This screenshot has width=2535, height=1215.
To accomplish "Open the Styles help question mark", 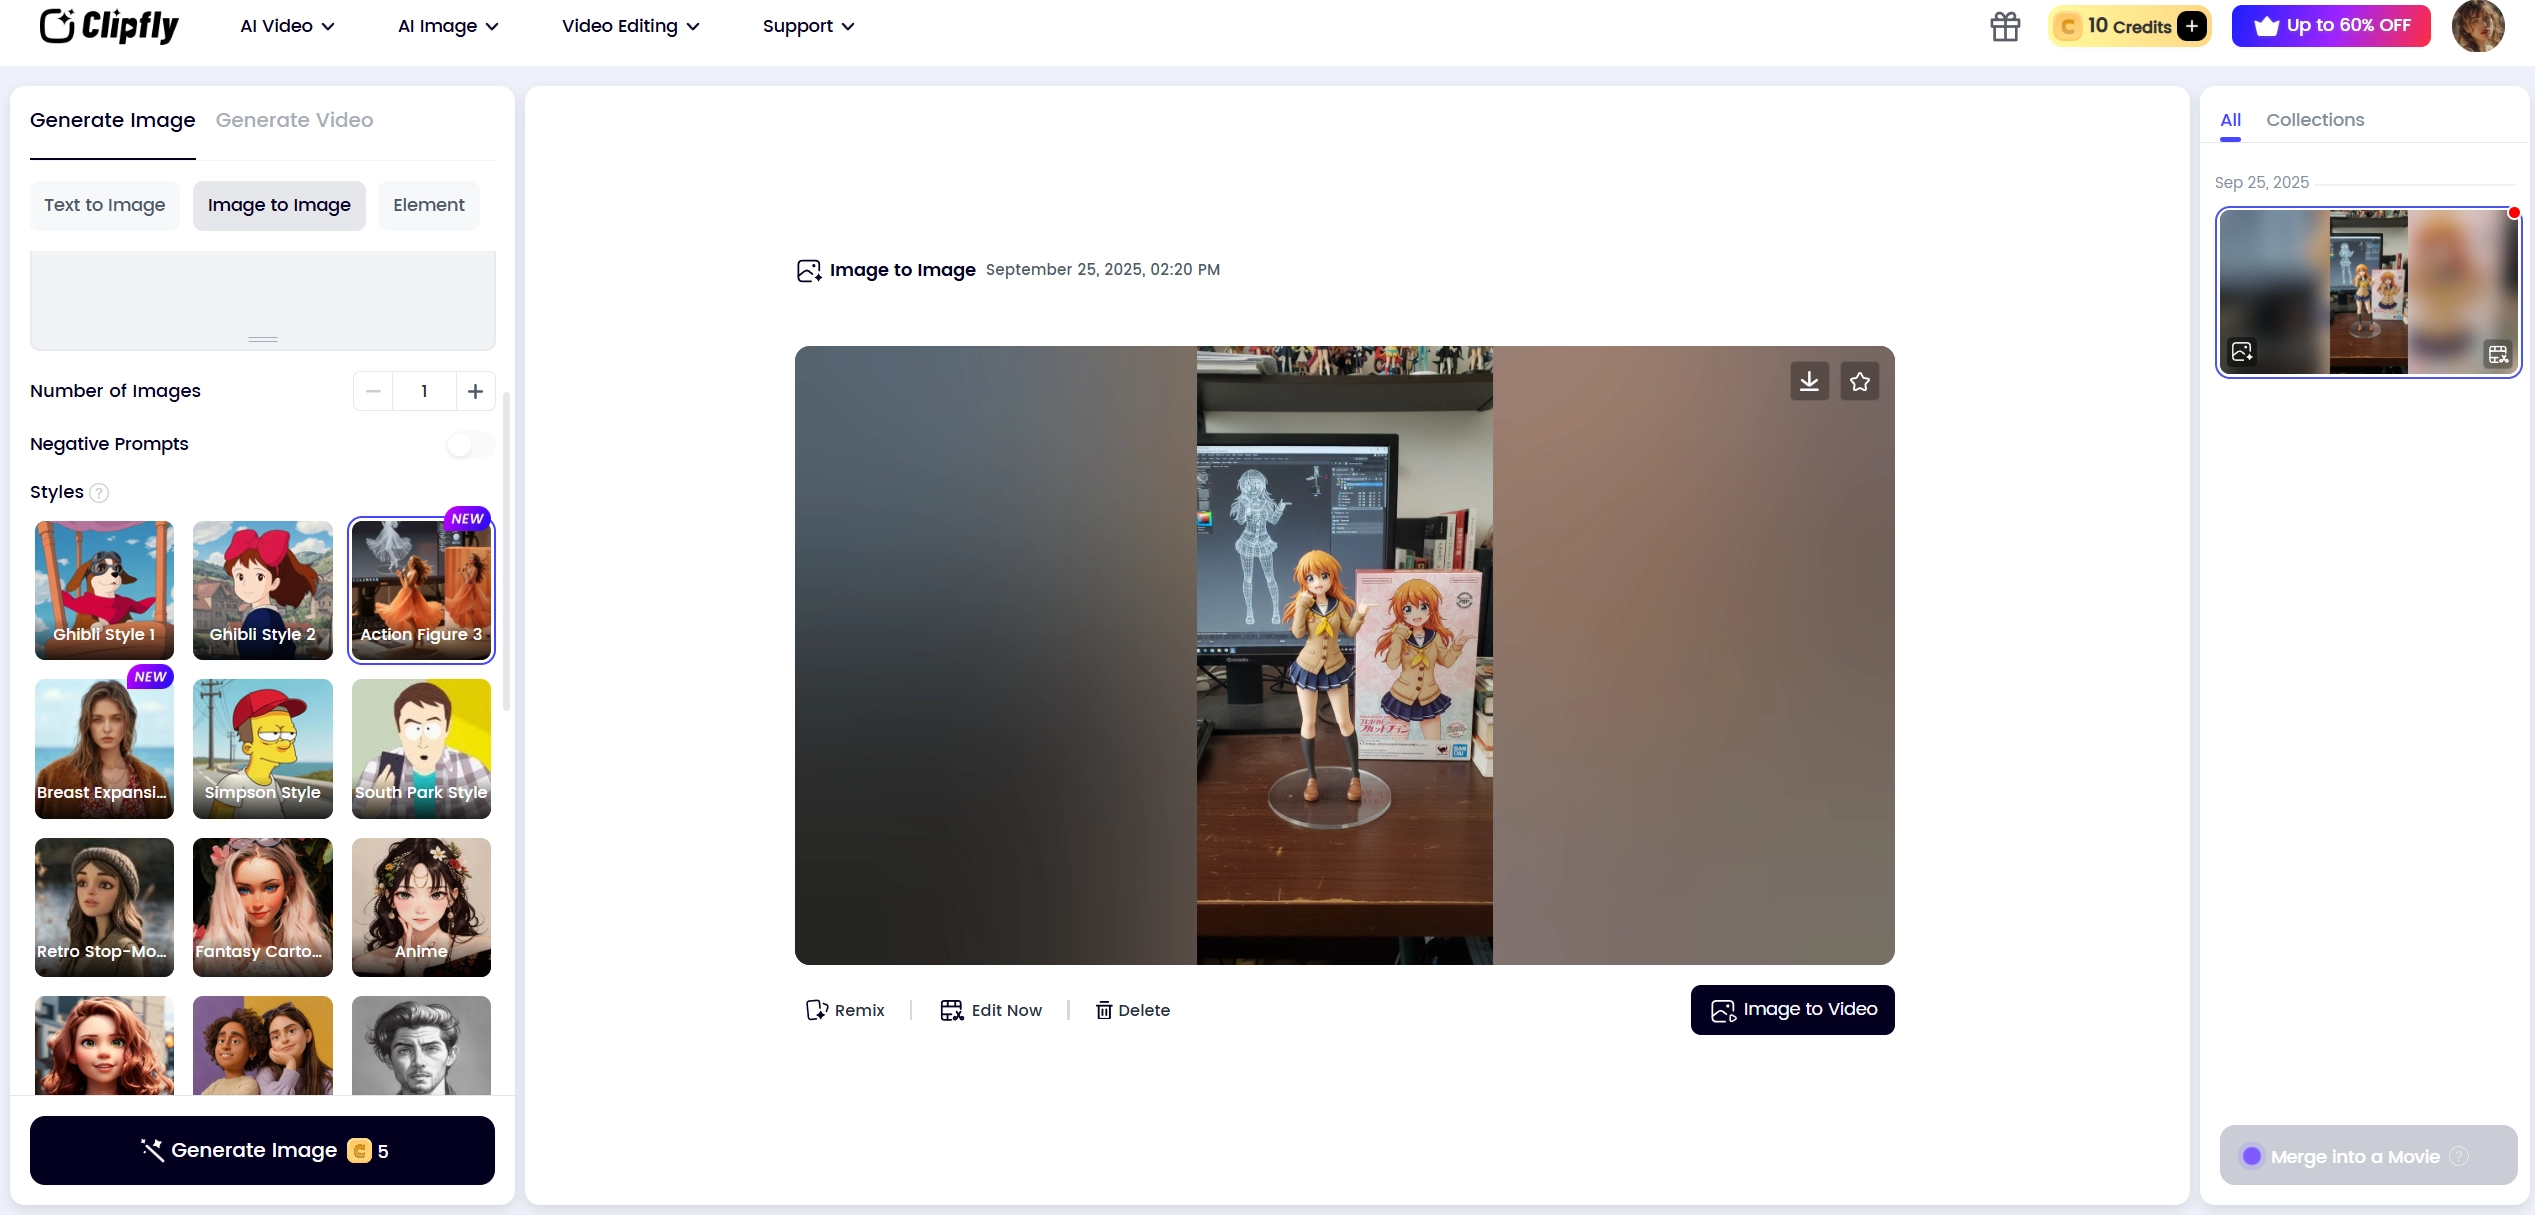I will [x=98, y=492].
